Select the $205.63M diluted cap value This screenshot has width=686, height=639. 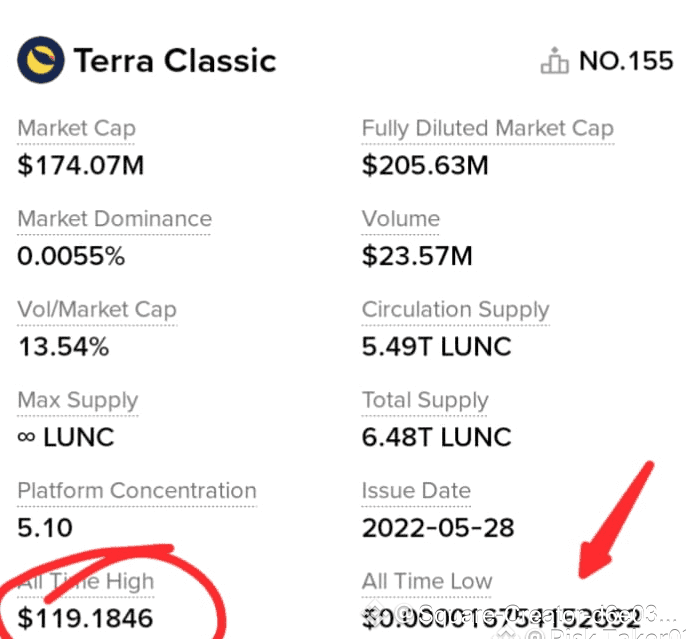[425, 165]
